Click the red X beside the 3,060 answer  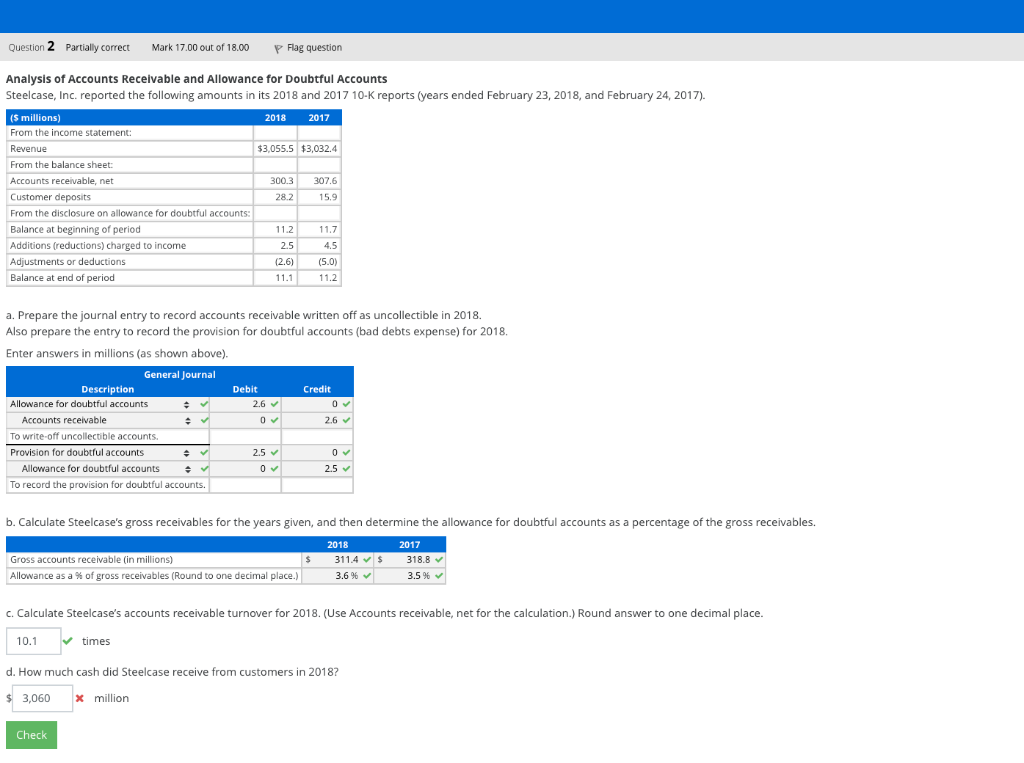coord(79,698)
